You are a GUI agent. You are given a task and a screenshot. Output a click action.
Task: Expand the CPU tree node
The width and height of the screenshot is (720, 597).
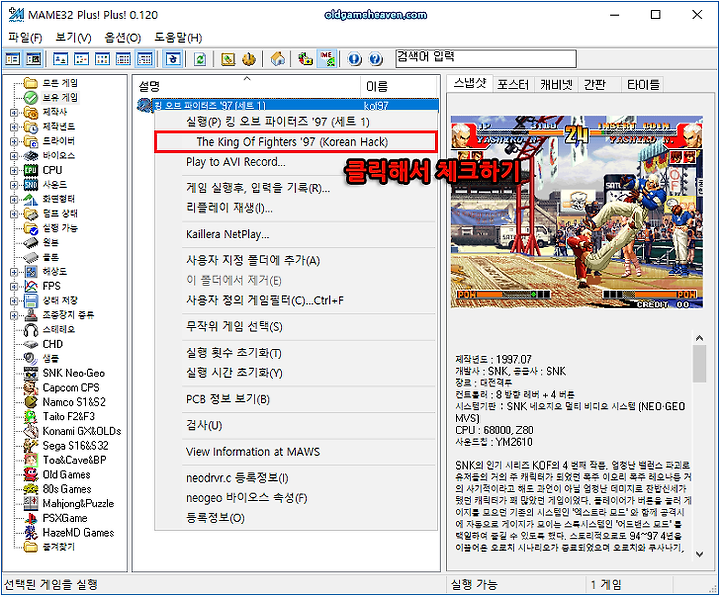coord(14,170)
